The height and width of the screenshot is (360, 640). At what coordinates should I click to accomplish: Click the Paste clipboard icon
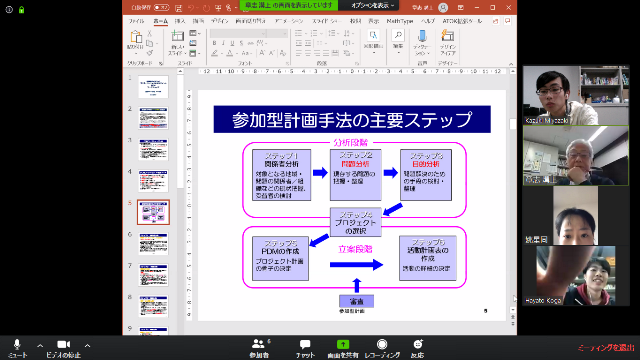tap(136, 42)
